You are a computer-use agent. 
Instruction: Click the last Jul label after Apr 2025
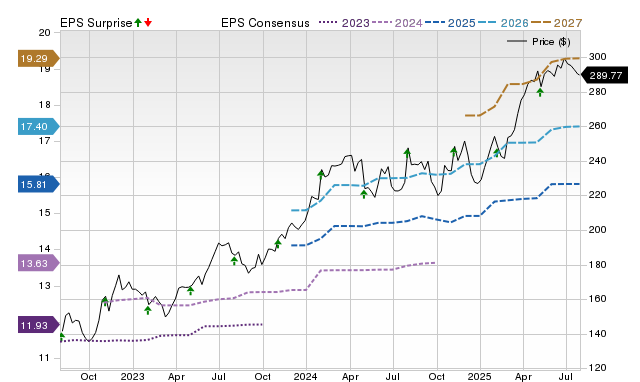coord(566,376)
